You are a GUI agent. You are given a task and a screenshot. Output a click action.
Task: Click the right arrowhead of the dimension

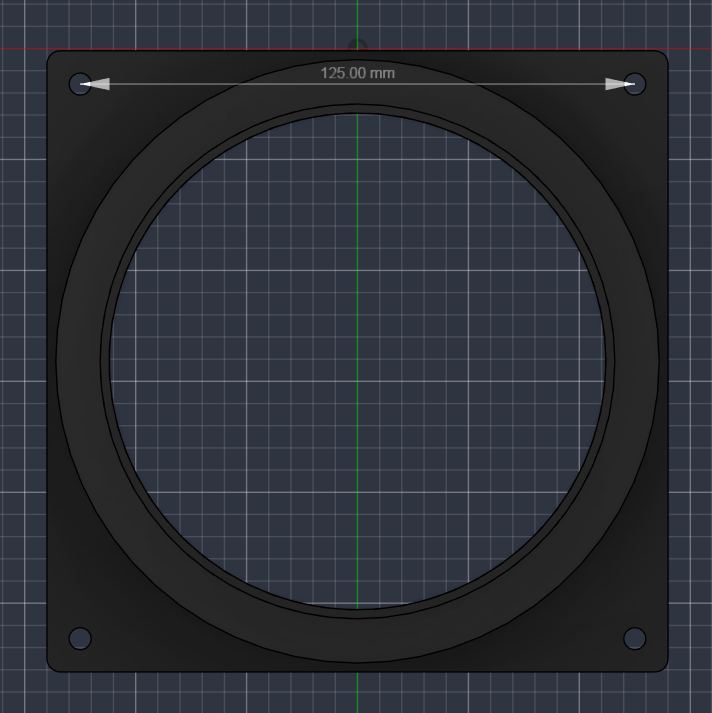pos(620,84)
